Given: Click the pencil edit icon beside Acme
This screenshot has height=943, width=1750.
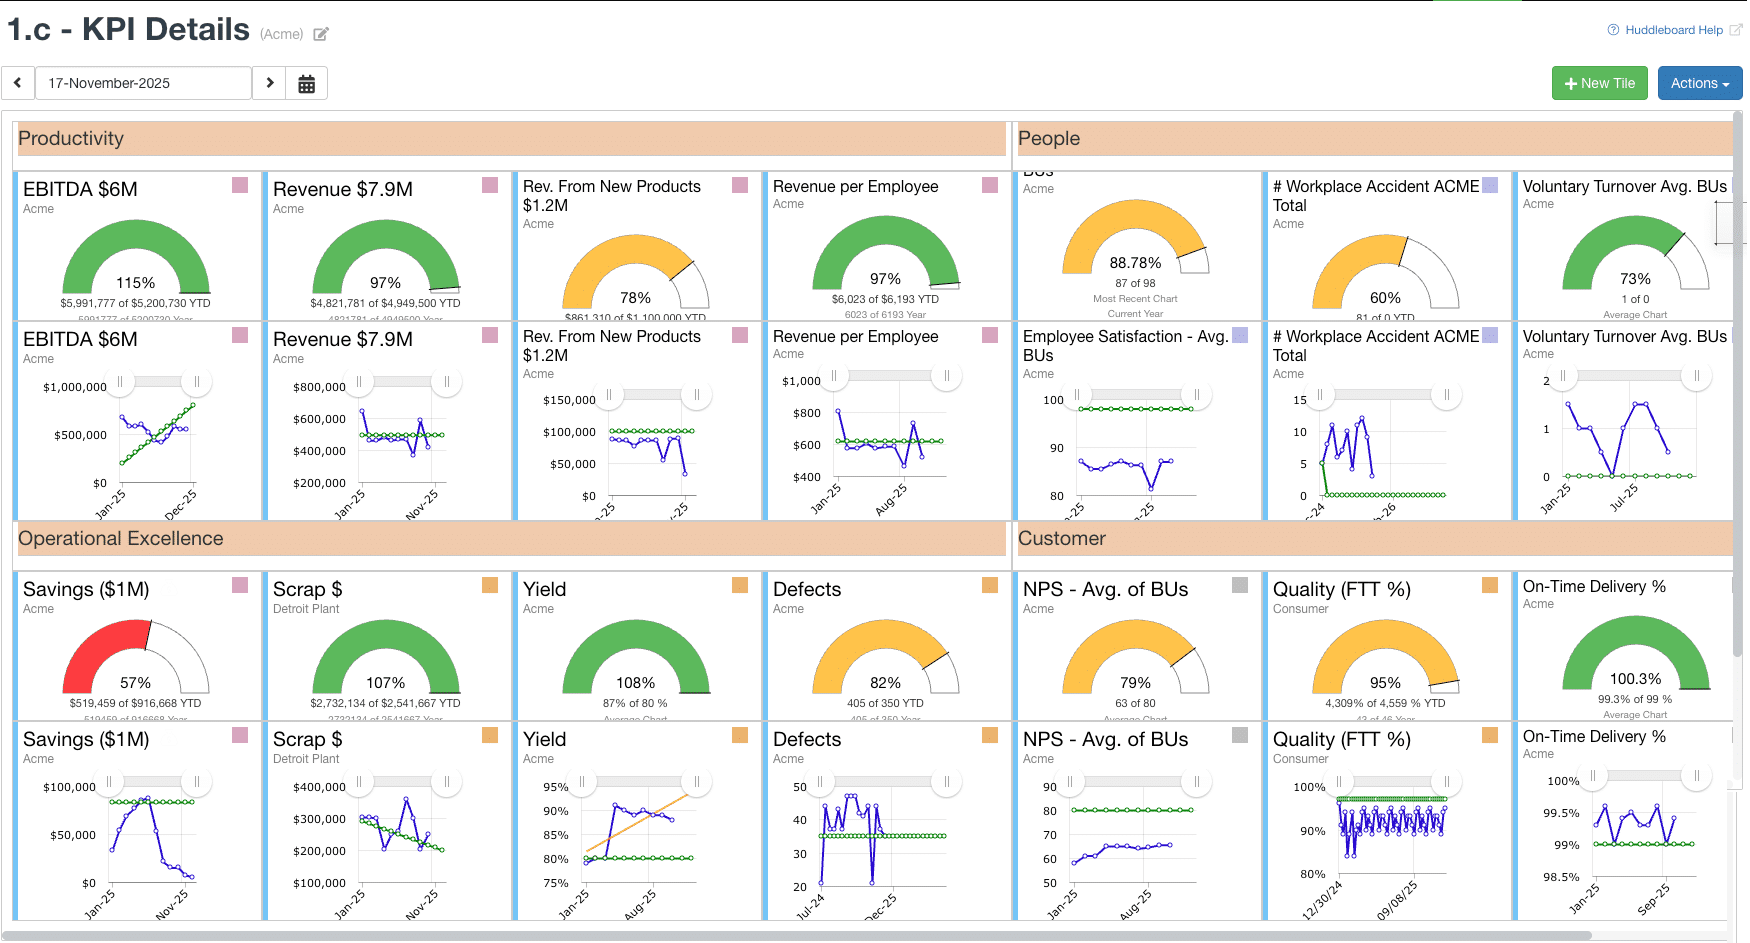Looking at the screenshot, I should 321,33.
